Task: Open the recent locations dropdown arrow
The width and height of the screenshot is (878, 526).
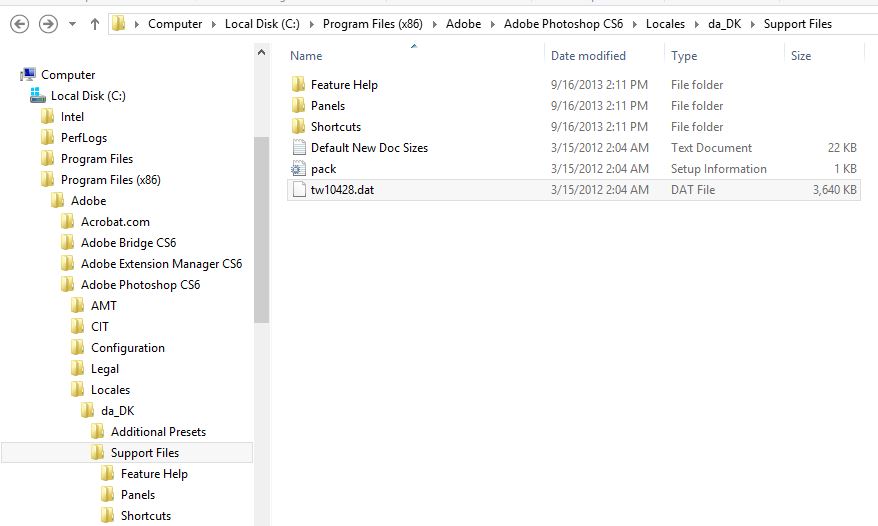Action: click(72, 24)
